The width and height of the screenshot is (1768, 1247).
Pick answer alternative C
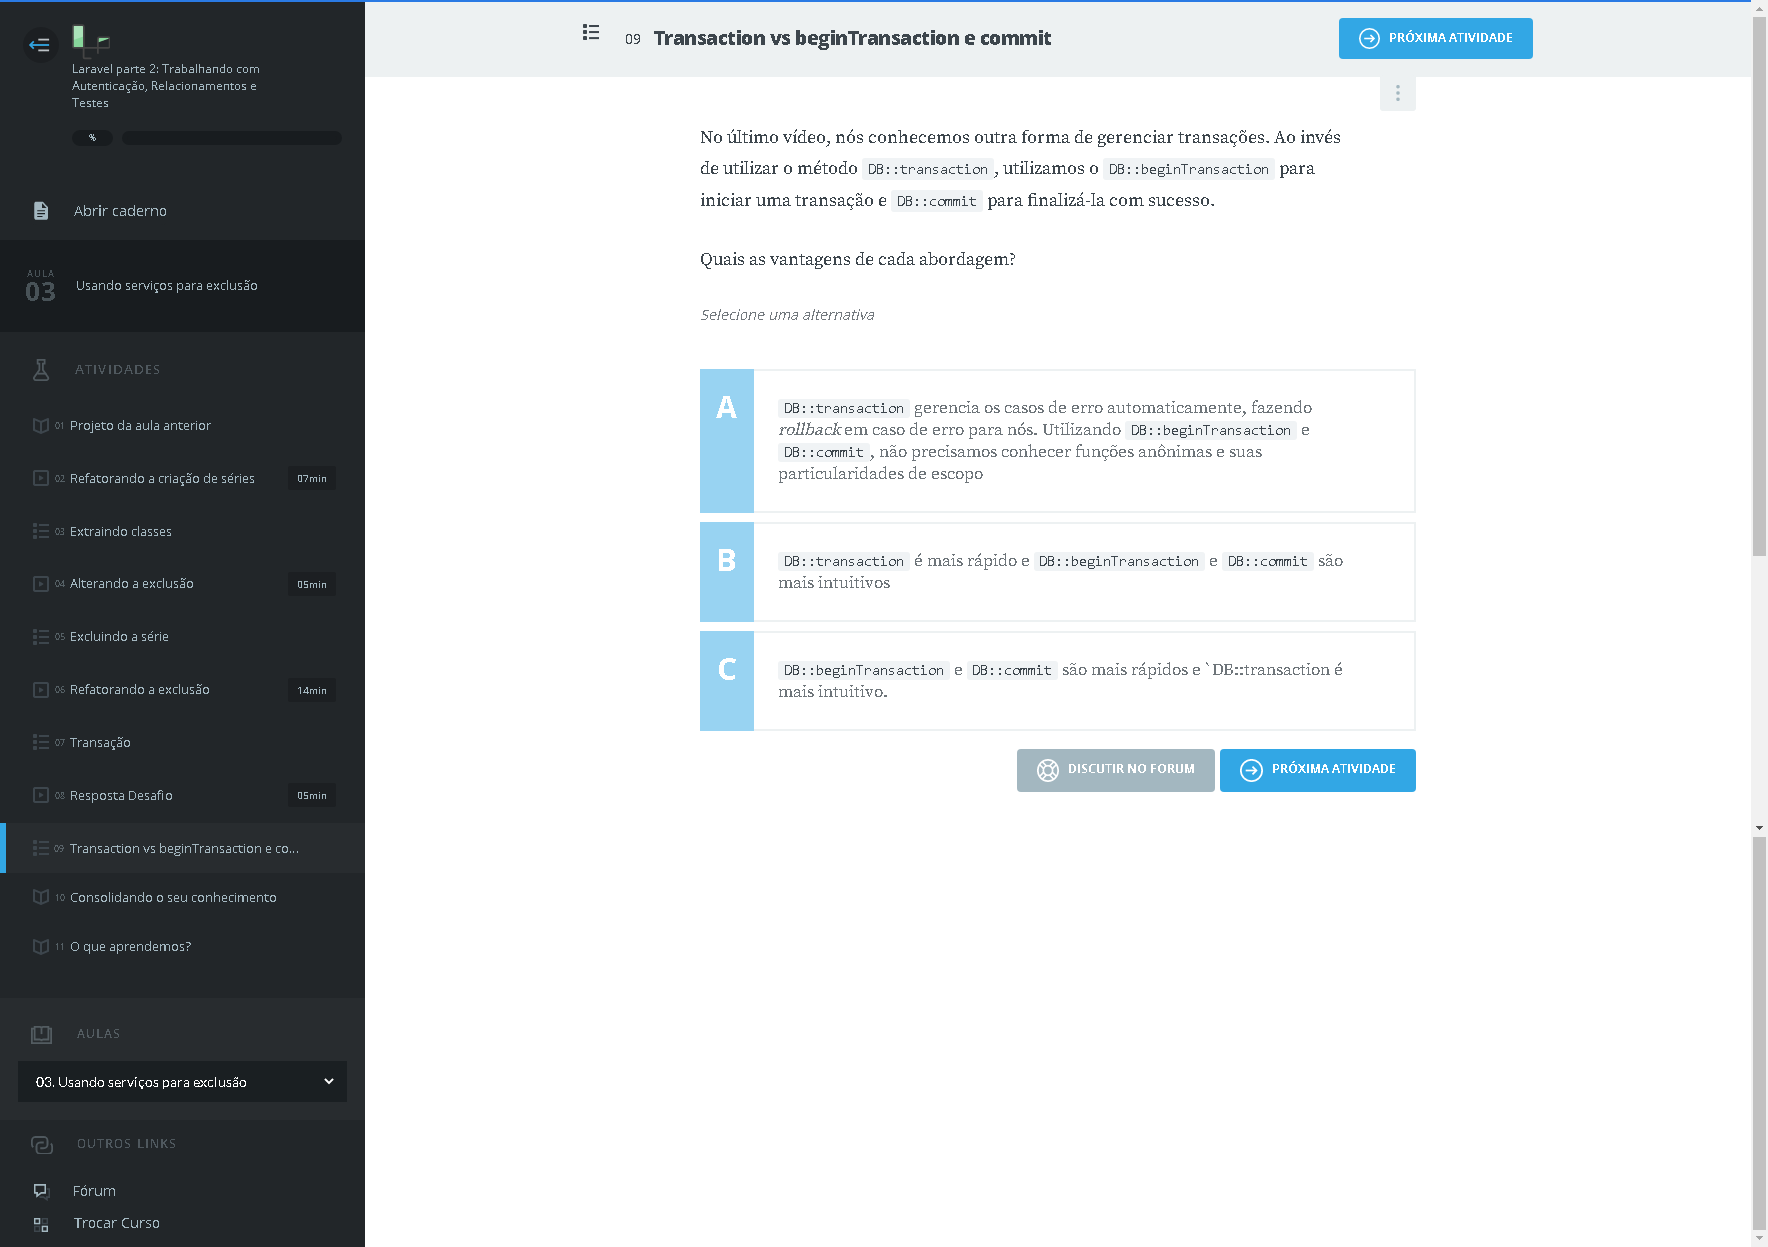(x=727, y=681)
